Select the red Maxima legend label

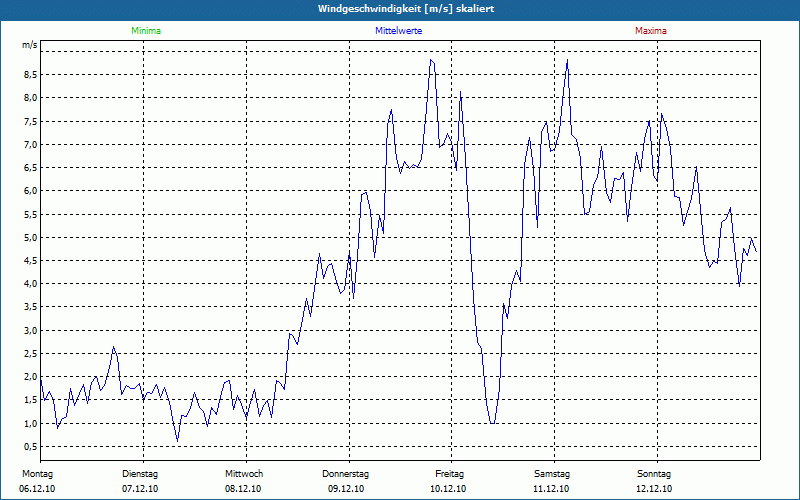coord(651,31)
